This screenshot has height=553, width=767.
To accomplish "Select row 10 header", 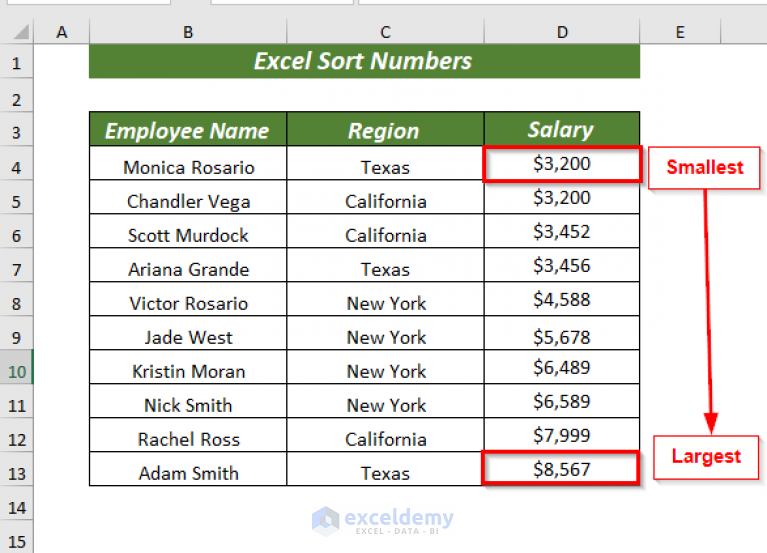I will point(16,371).
